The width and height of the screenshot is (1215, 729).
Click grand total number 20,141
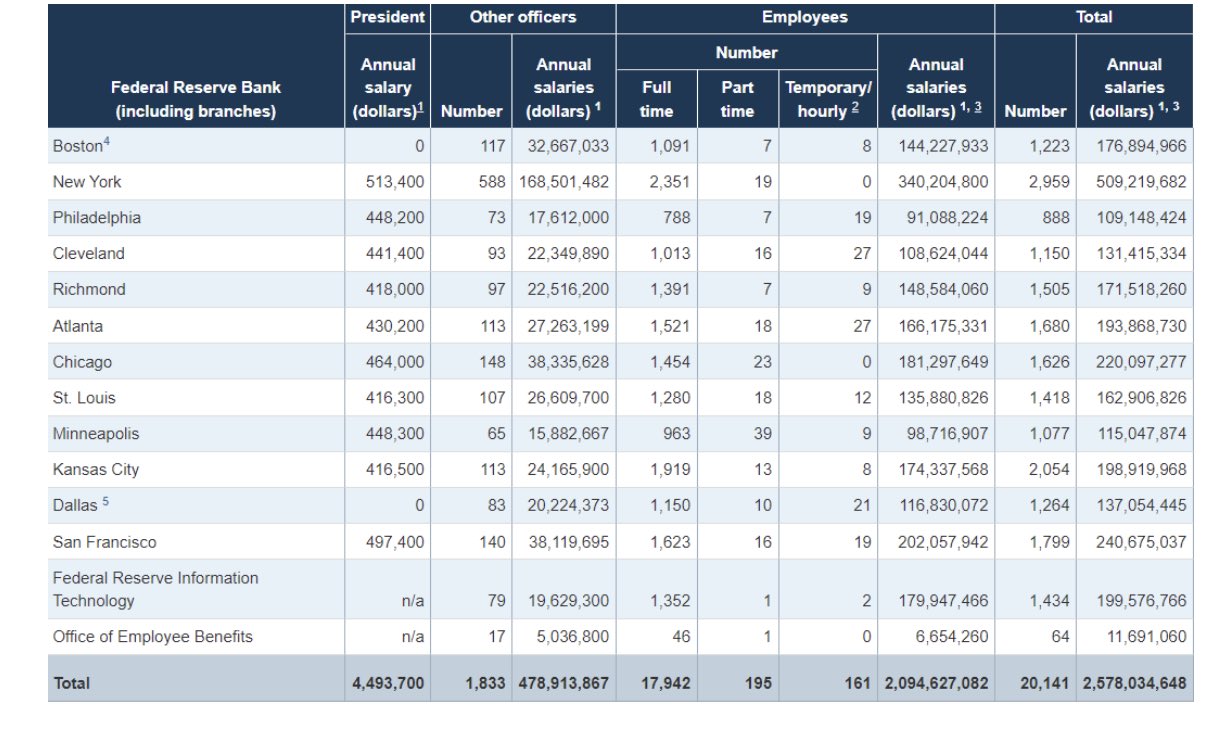(1045, 683)
